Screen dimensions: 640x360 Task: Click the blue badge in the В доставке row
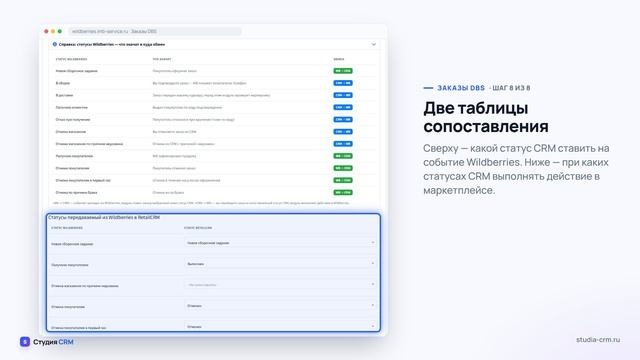(x=343, y=95)
